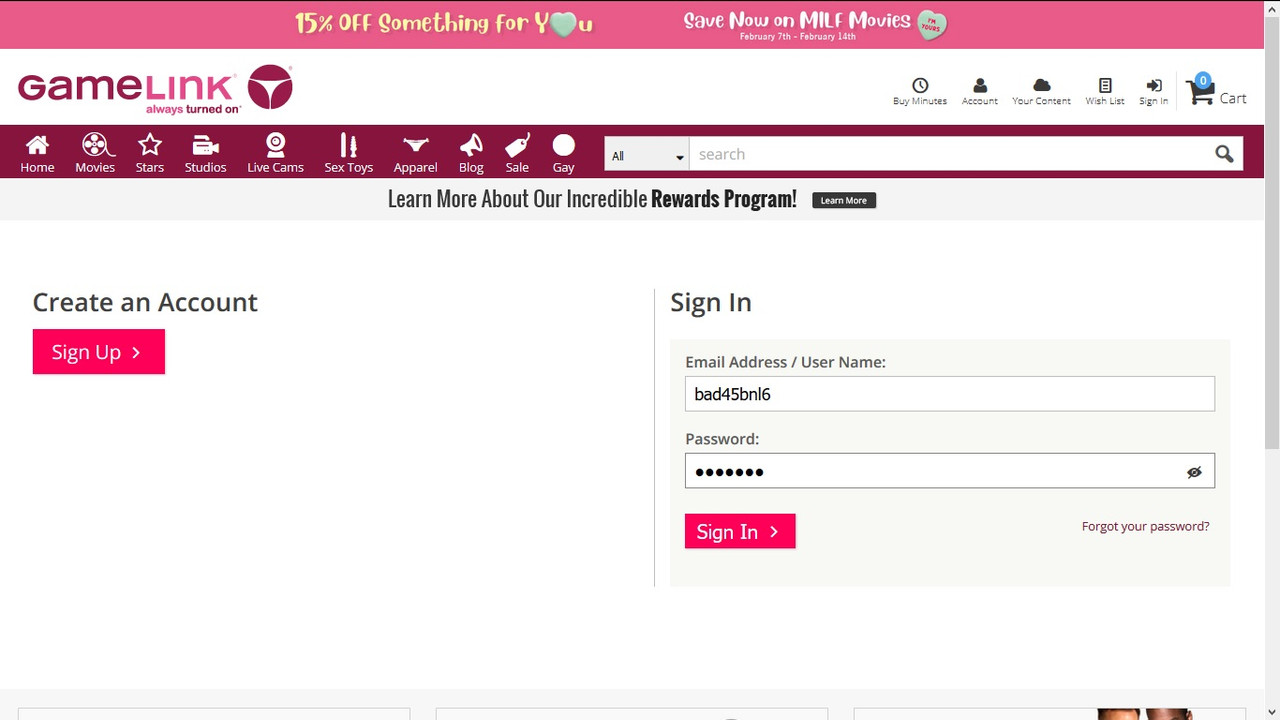Image resolution: width=1280 pixels, height=720 pixels.
Task: Open the Gay section icon
Action: (564, 146)
